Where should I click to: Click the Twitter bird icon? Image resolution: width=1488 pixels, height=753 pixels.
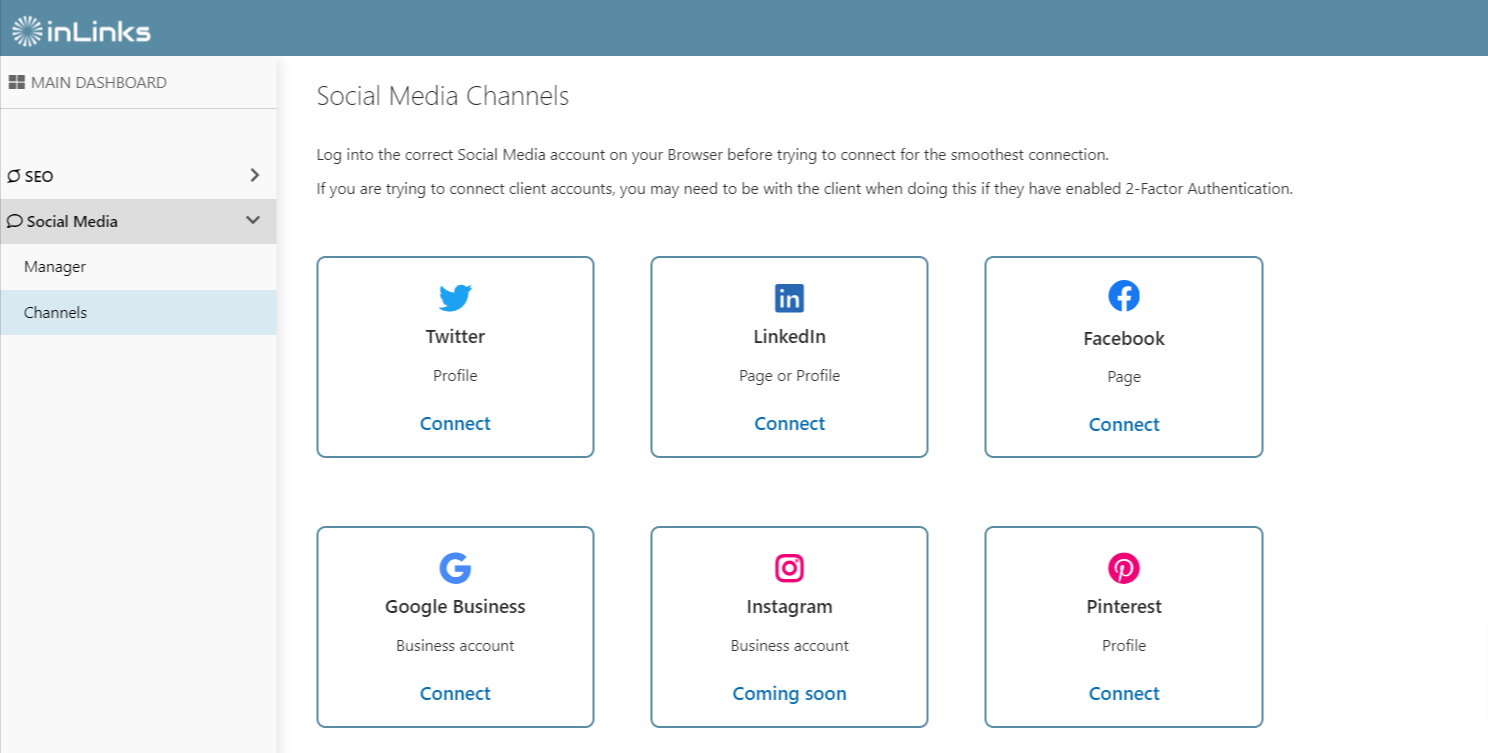point(455,298)
